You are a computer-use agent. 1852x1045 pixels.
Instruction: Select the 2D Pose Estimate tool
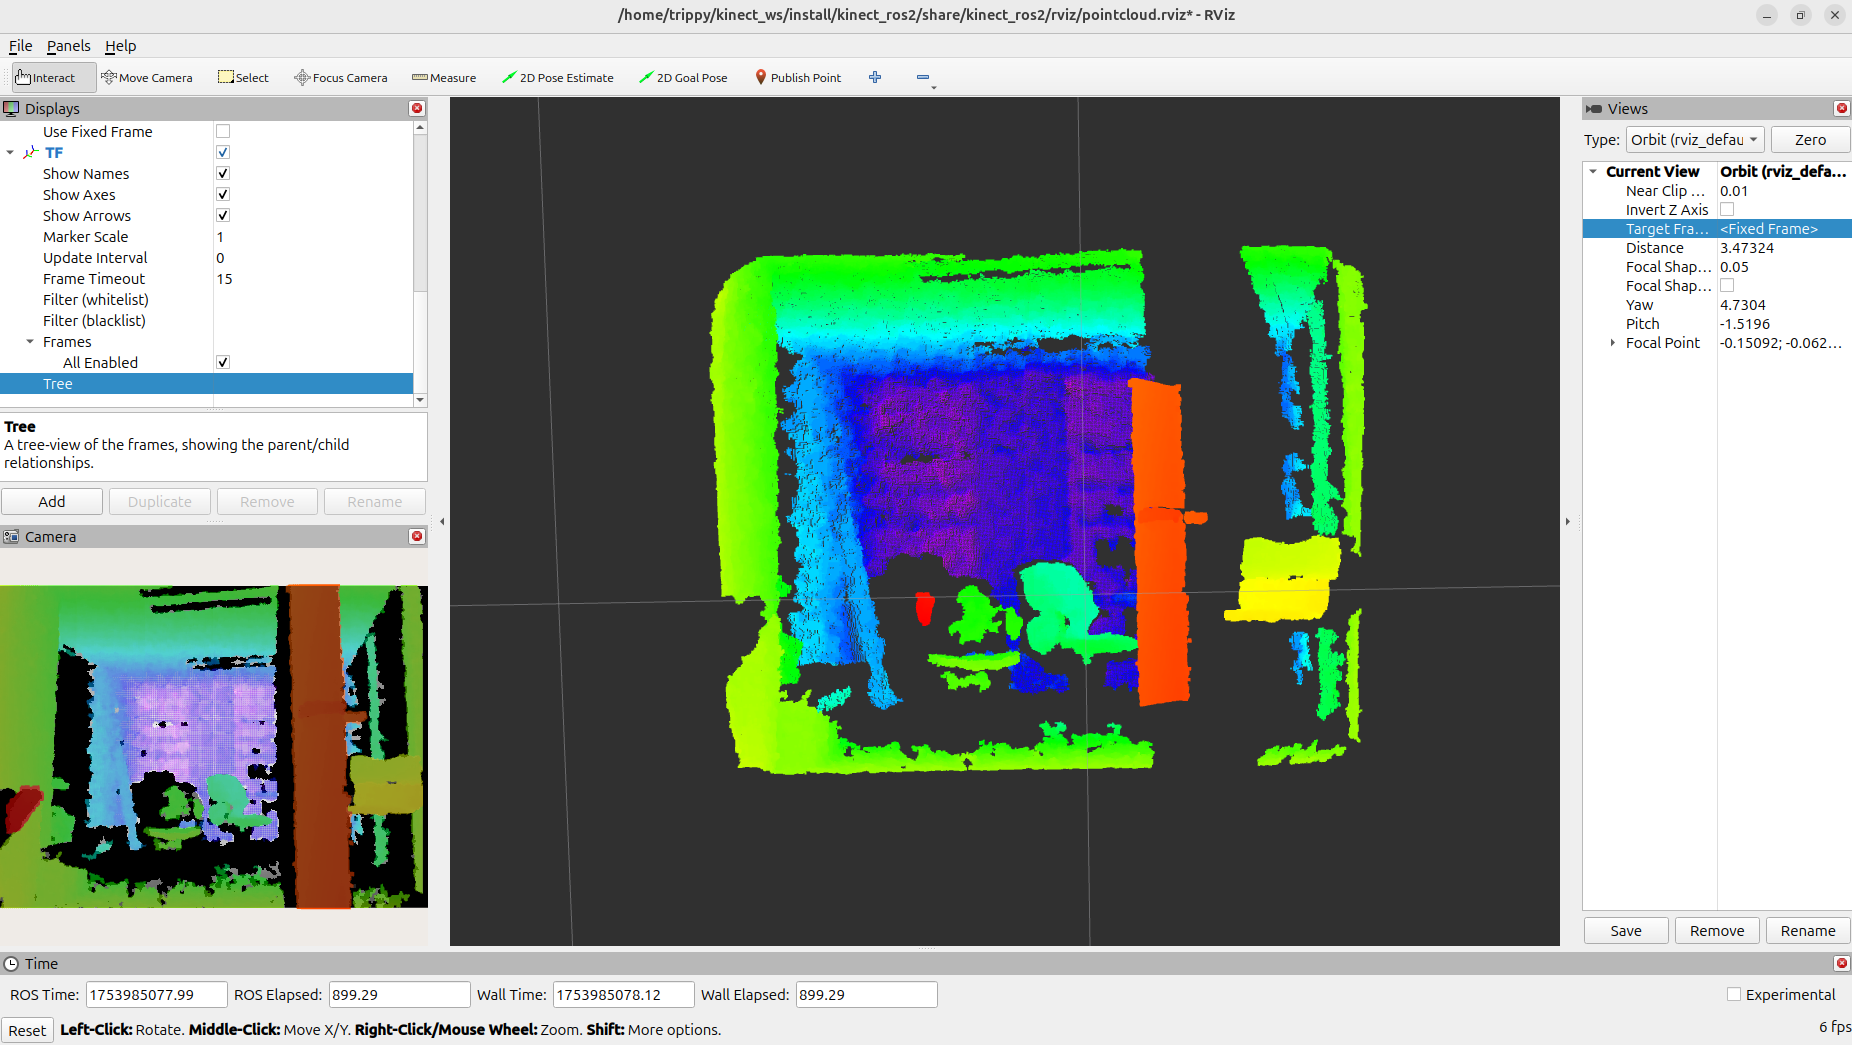[x=557, y=77]
